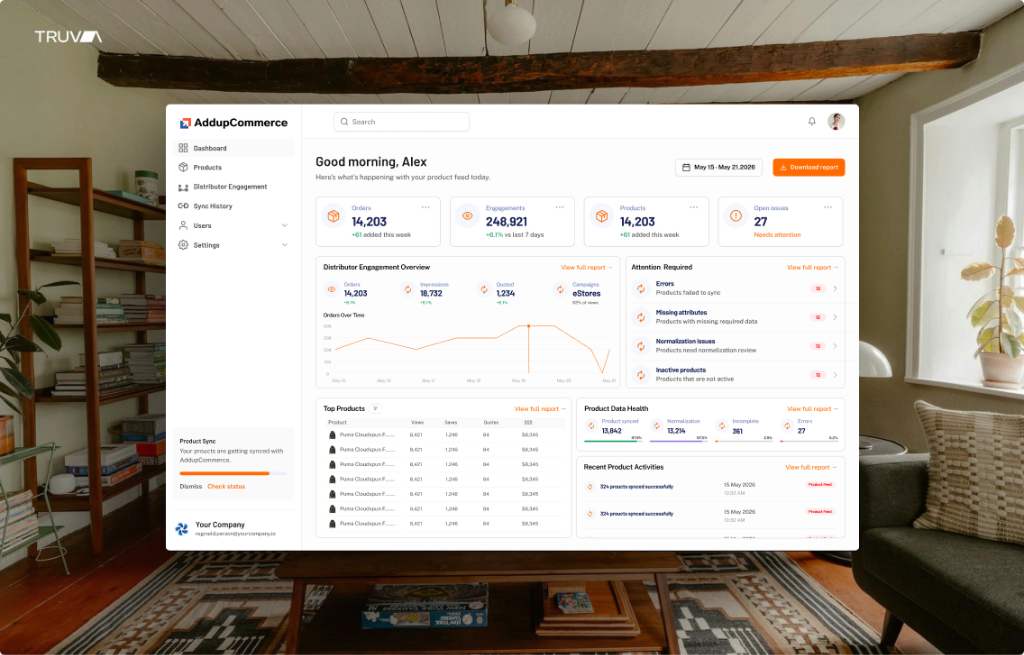This screenshot has width=1024, height=655.
Task: Click the Settings gear icon in sidebar
Action: pyautogui.click(x=183, y=245)
